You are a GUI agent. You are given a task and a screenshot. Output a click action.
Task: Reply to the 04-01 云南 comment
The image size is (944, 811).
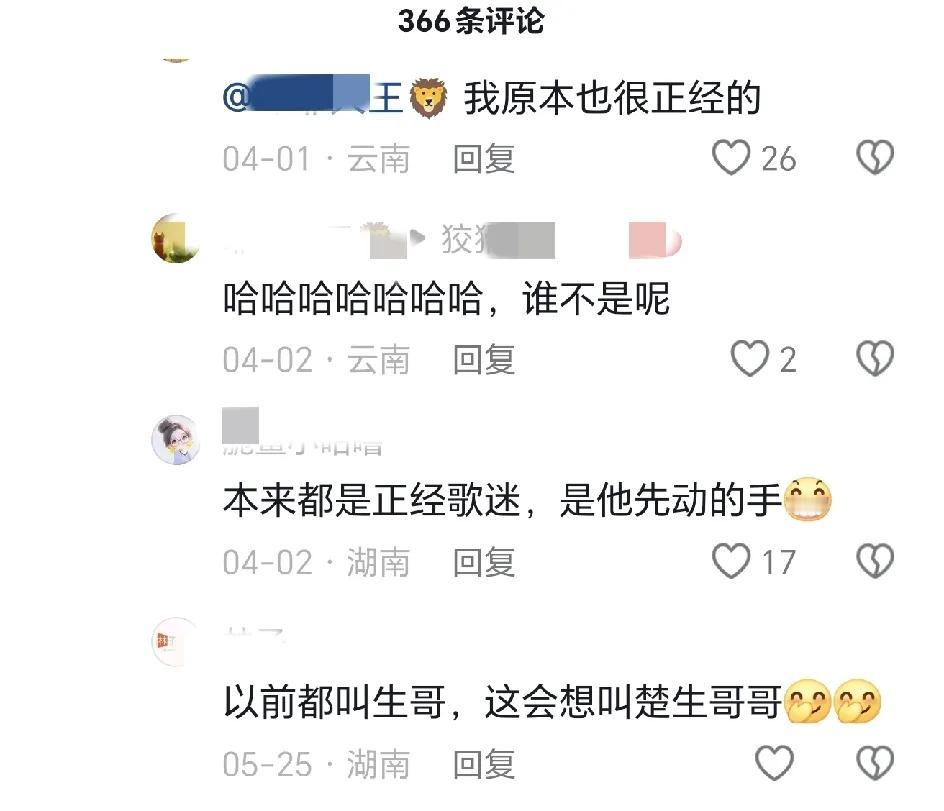(483, 159)
